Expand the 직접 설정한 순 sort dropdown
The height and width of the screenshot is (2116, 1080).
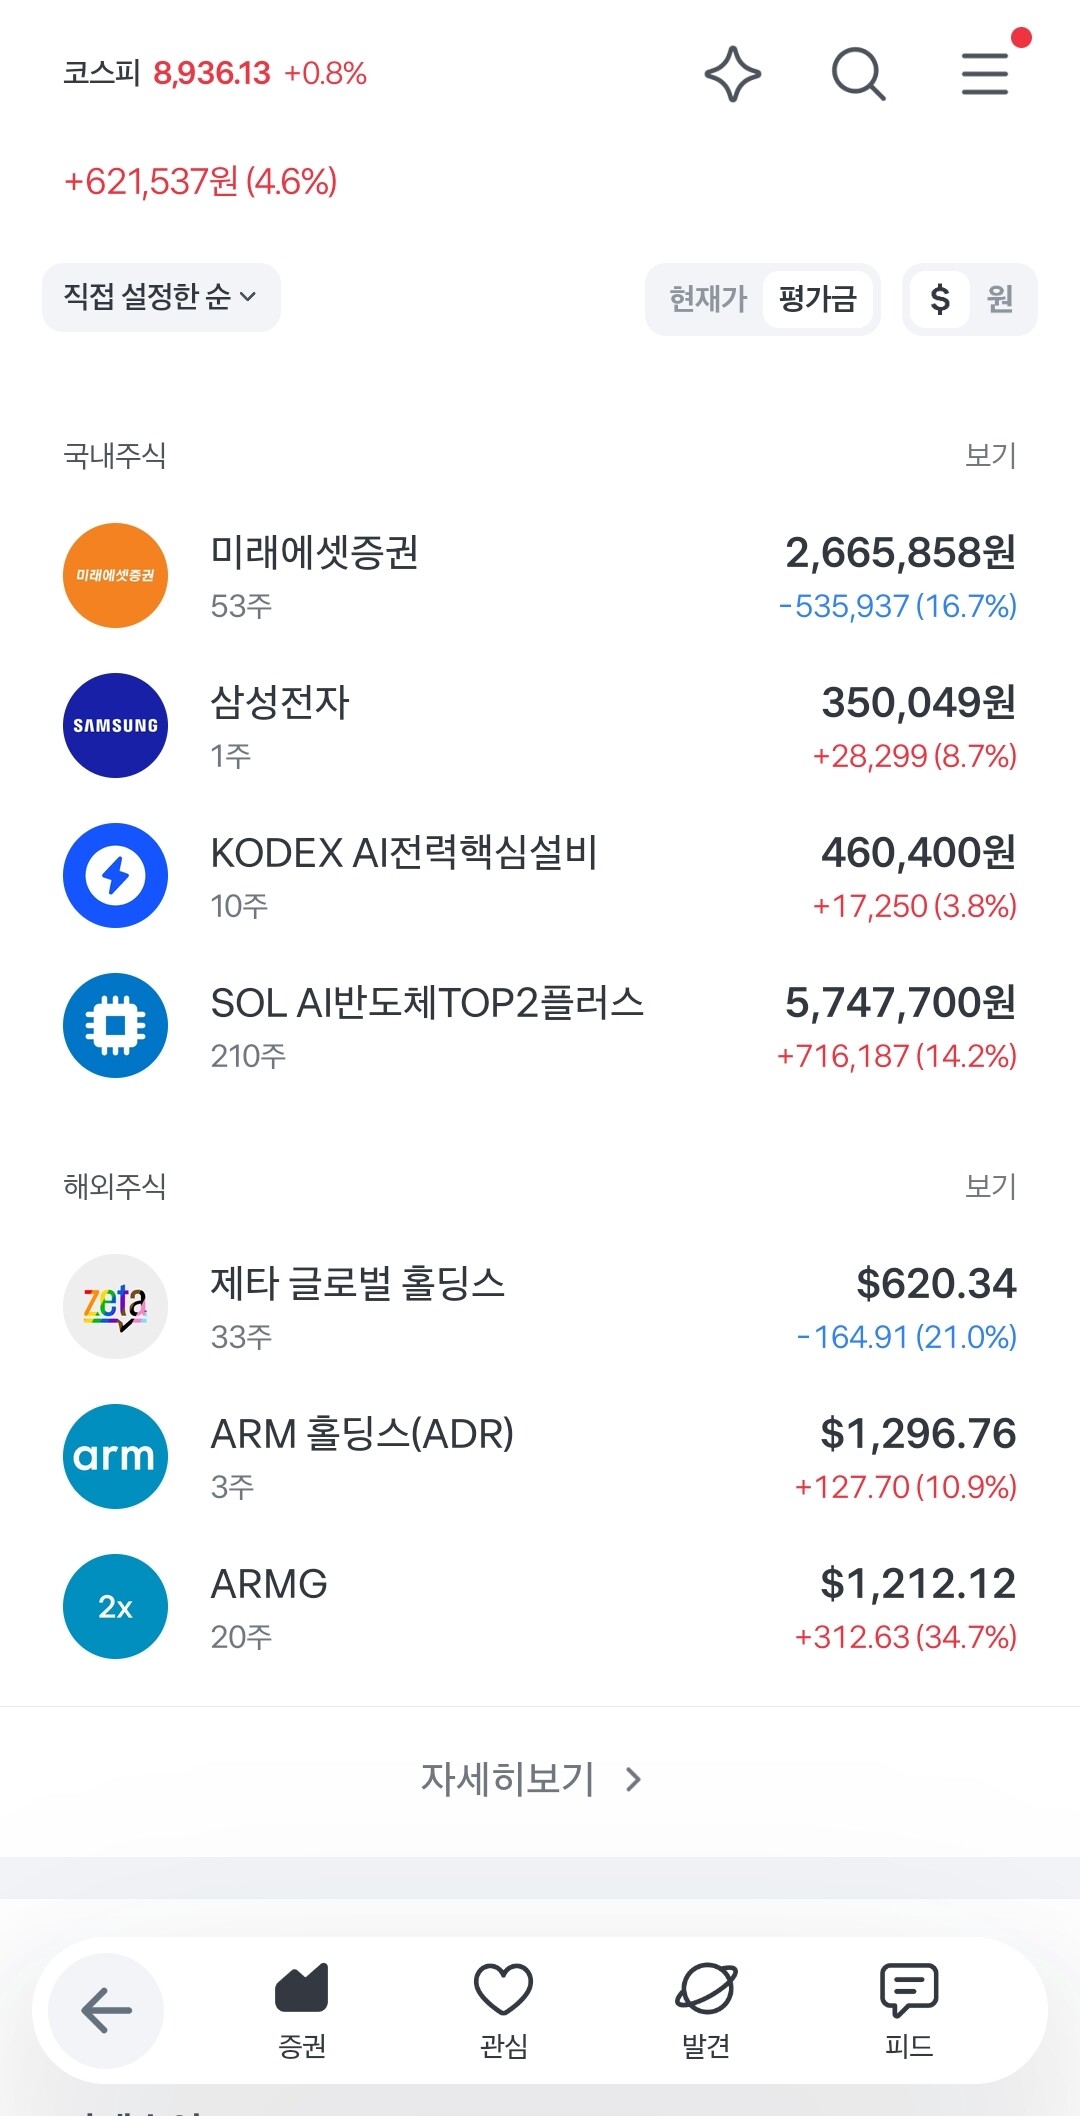point(161,297)
